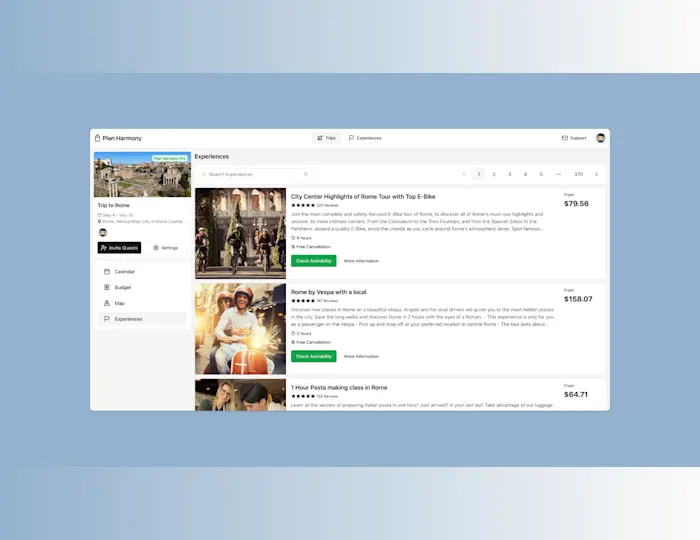Click the Trip to Rome title
This screenshot has width=700, height=540.
click(113, 205)
